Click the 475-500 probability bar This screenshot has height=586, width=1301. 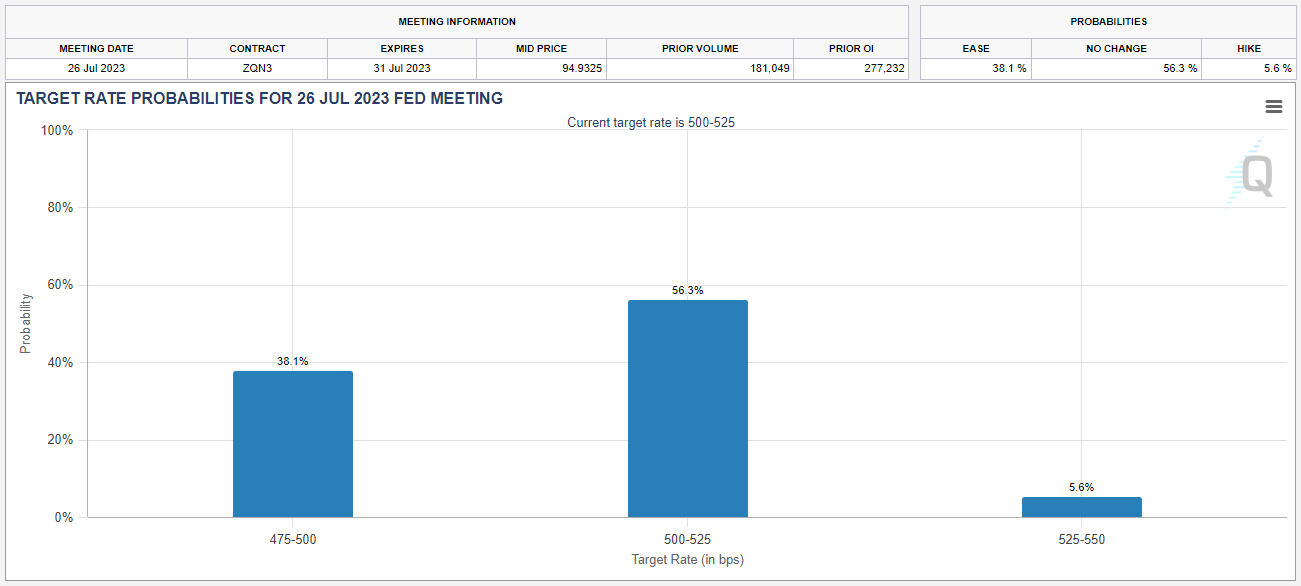[293, 444]
